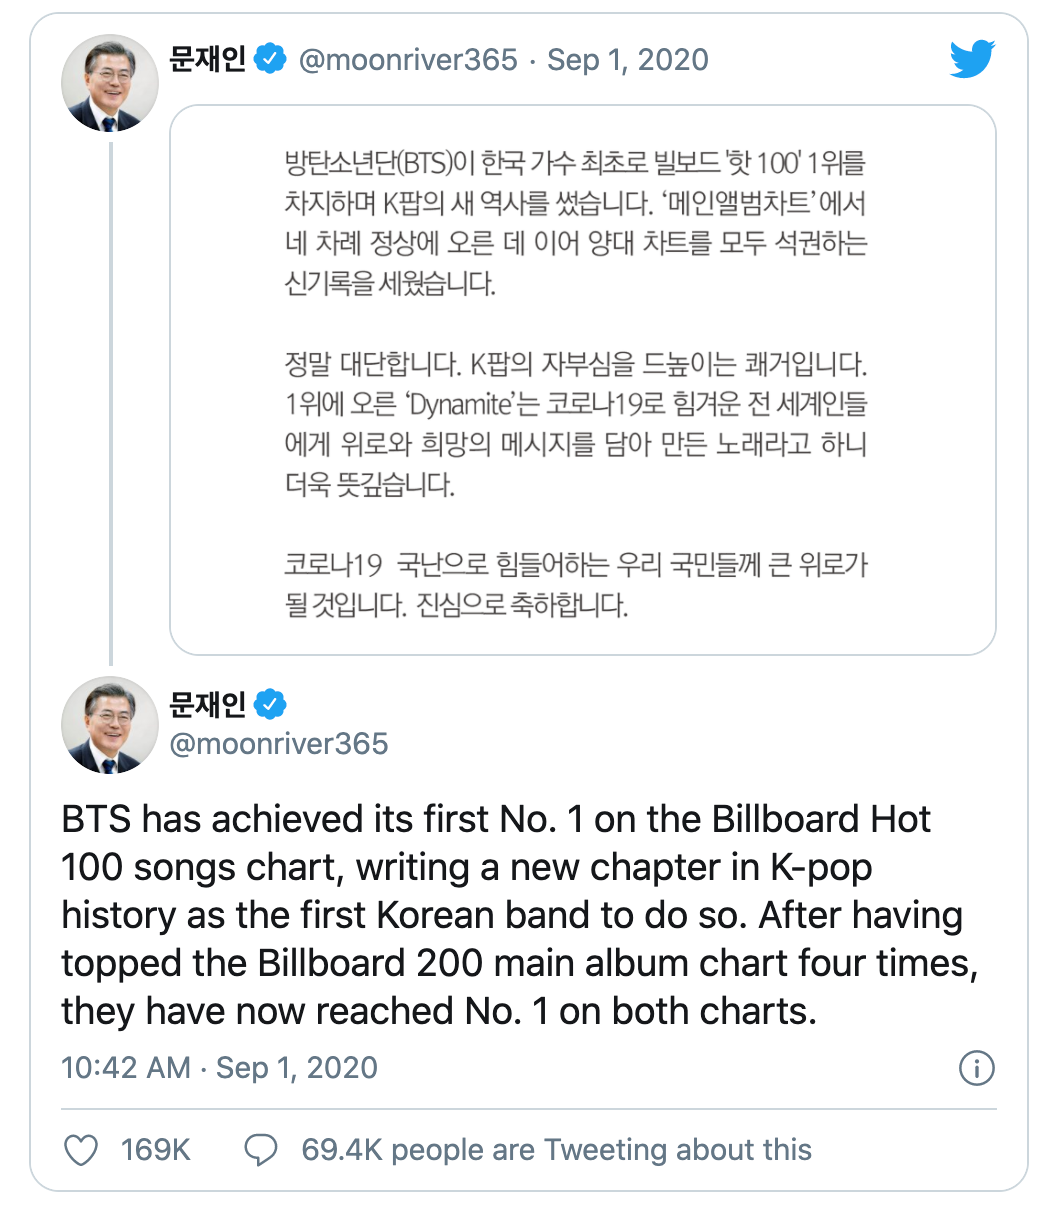This screenshot has width=1056, height=1220.
Task: Click the 문재인 name in main tweet
Action: tap(207, 704)
